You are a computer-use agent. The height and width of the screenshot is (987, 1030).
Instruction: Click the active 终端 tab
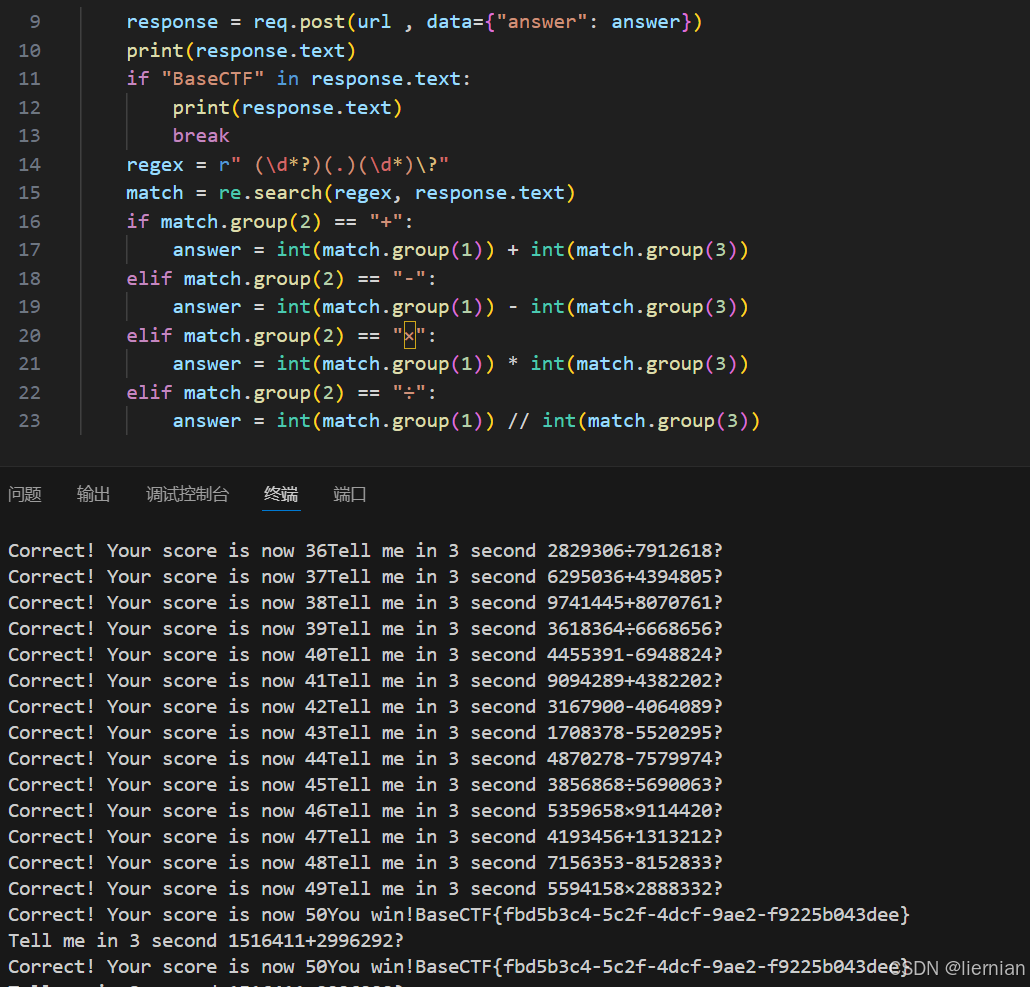click(281, 493)
